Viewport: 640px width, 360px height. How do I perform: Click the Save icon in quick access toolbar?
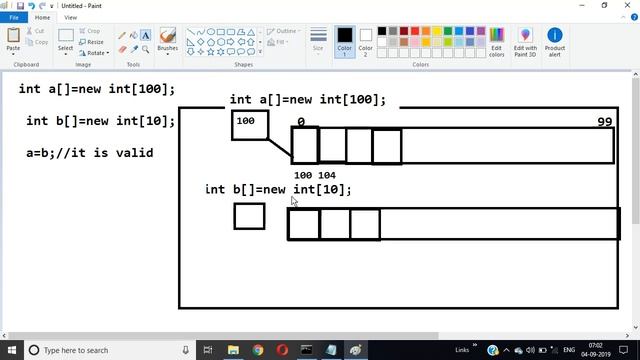pyautogui.click(x=20, y=6)
